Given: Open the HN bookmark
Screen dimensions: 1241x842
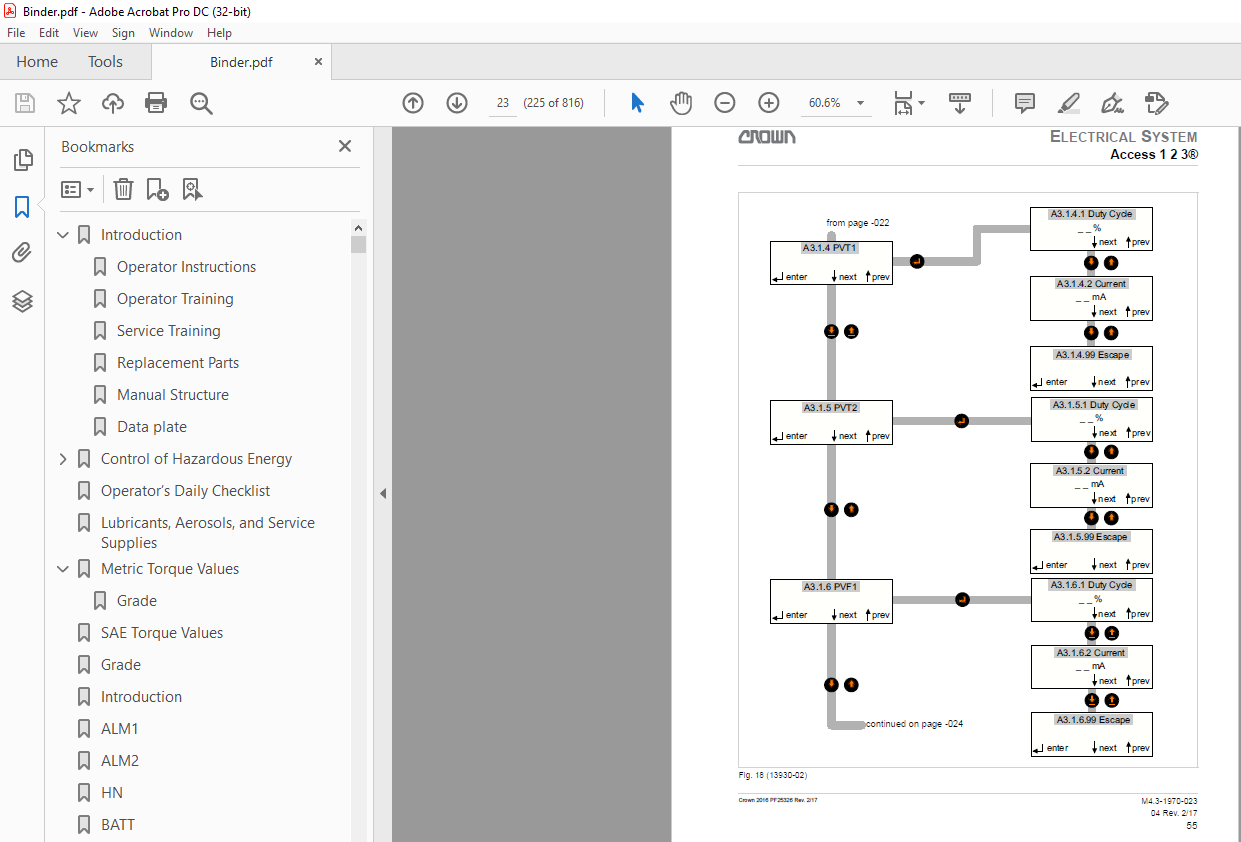Looking at the screenshot, I should click(112, 793).
